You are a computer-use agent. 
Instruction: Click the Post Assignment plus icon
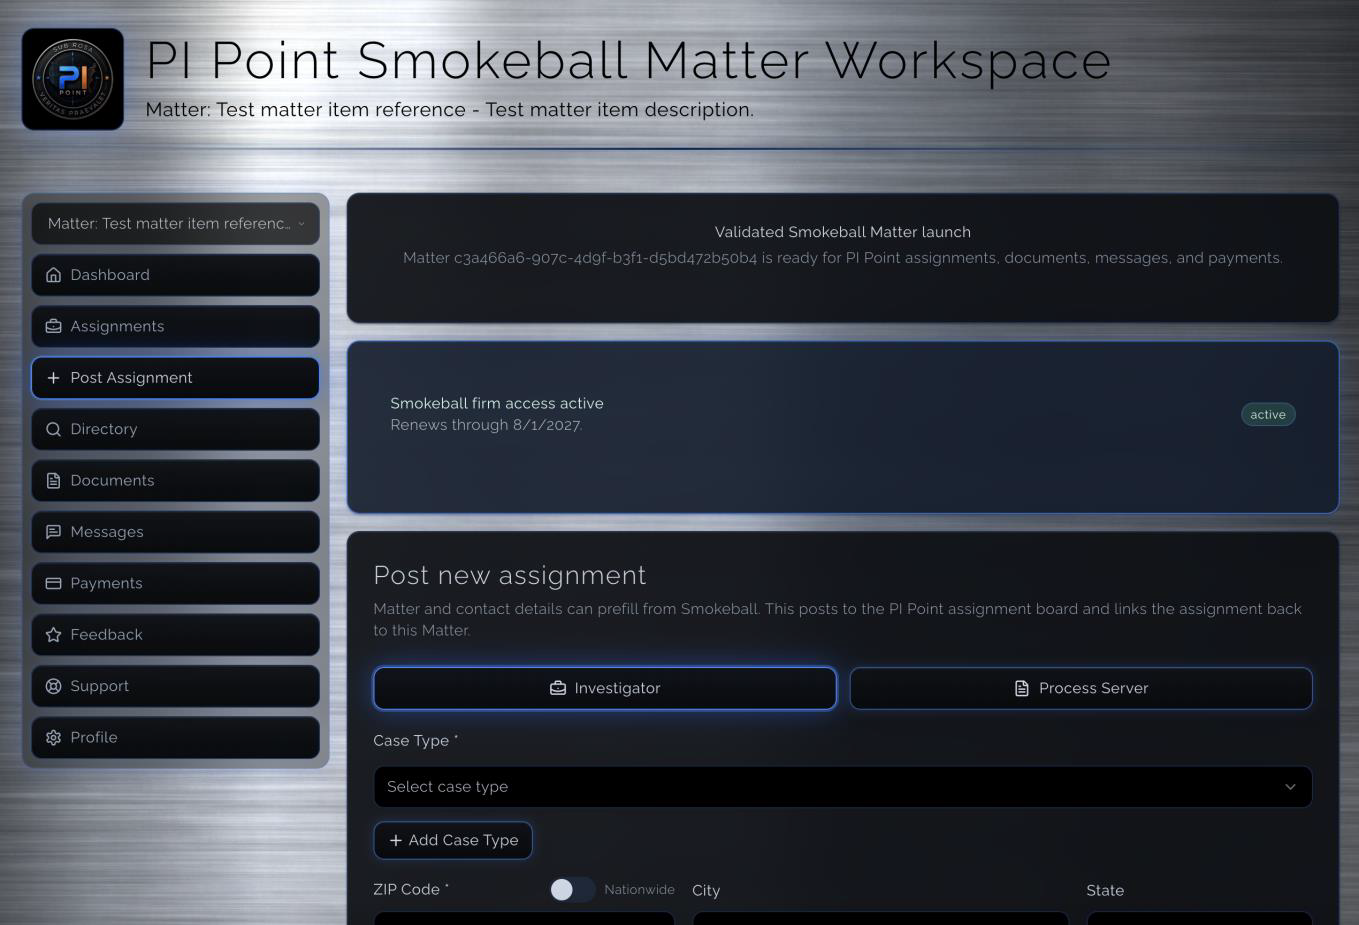pyautogui.click(x=54, y=378)
